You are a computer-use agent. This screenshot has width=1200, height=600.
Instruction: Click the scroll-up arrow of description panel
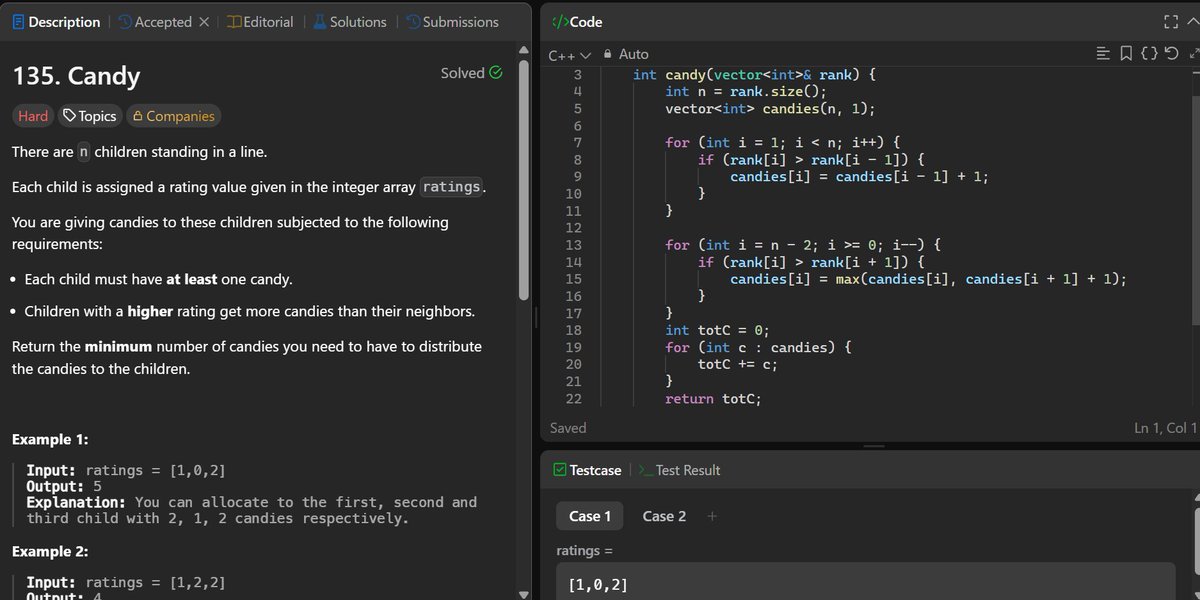(524, 51)
